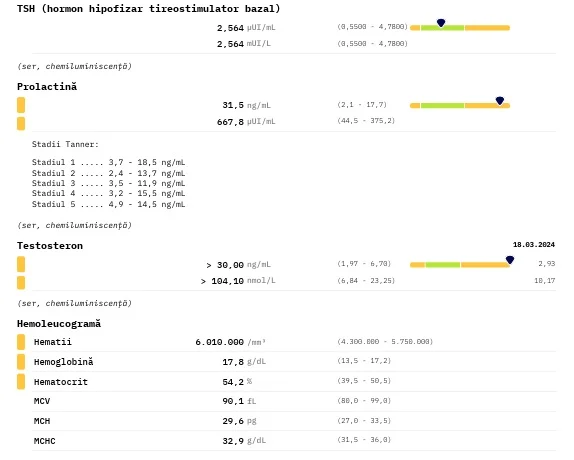This screenshot has width=574, height=460.
Task: Click Stadiul 3 Tanner reference line
Action: (108, 183)
